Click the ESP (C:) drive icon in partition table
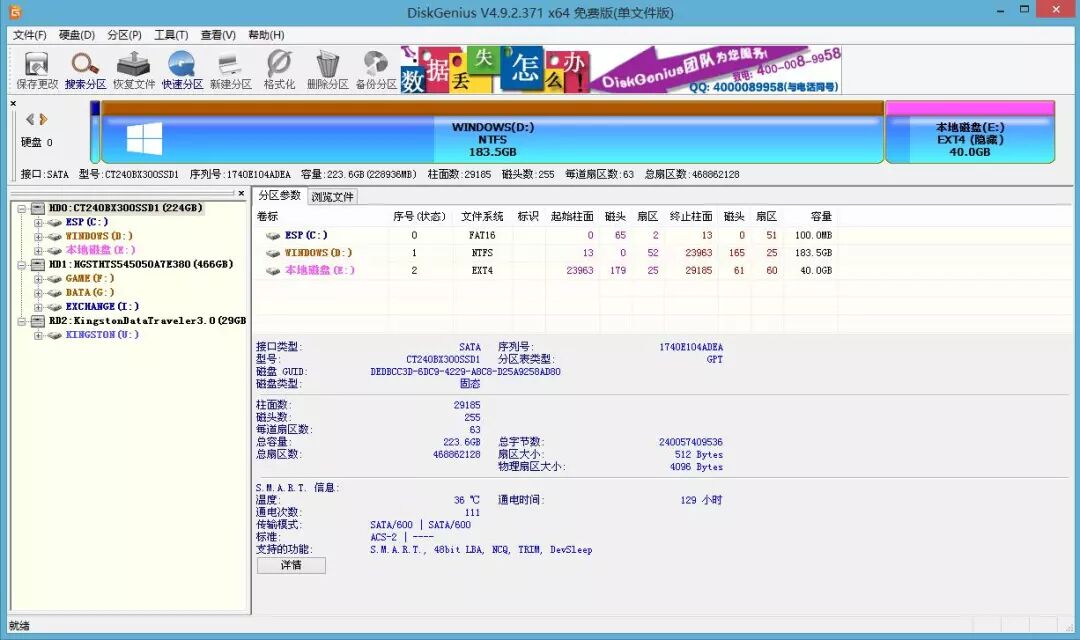The height and width of the screenshot is (640, 1080). [x=273, y=236]
